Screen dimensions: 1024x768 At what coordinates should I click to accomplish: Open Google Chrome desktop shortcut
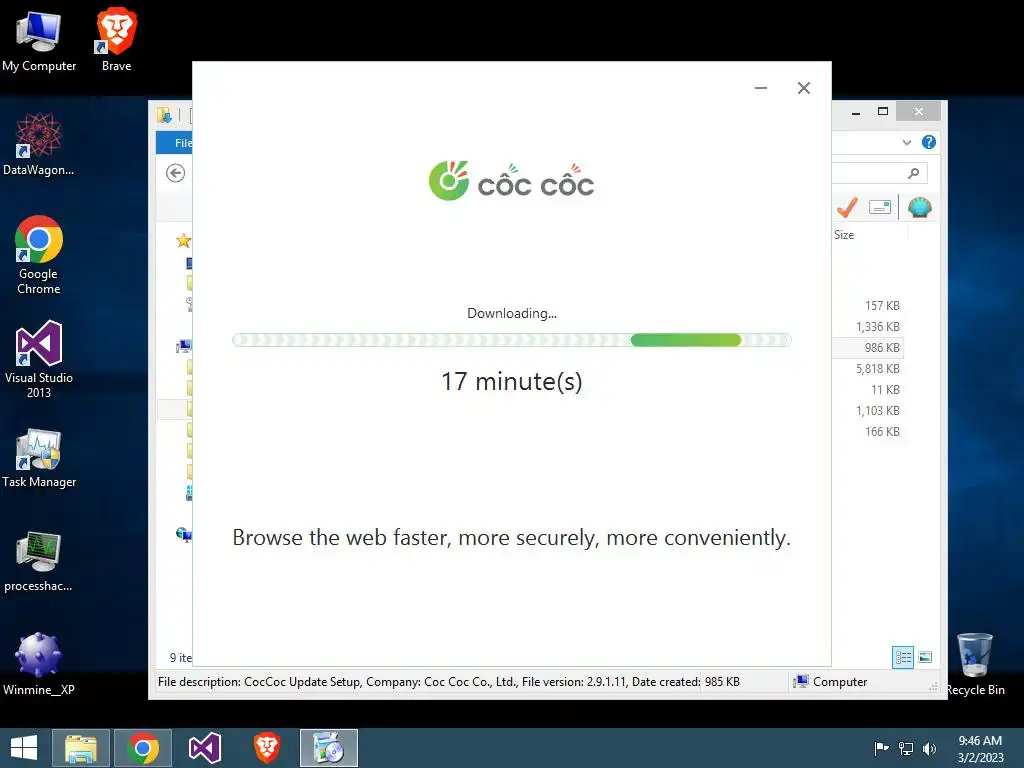click(39, 255)
